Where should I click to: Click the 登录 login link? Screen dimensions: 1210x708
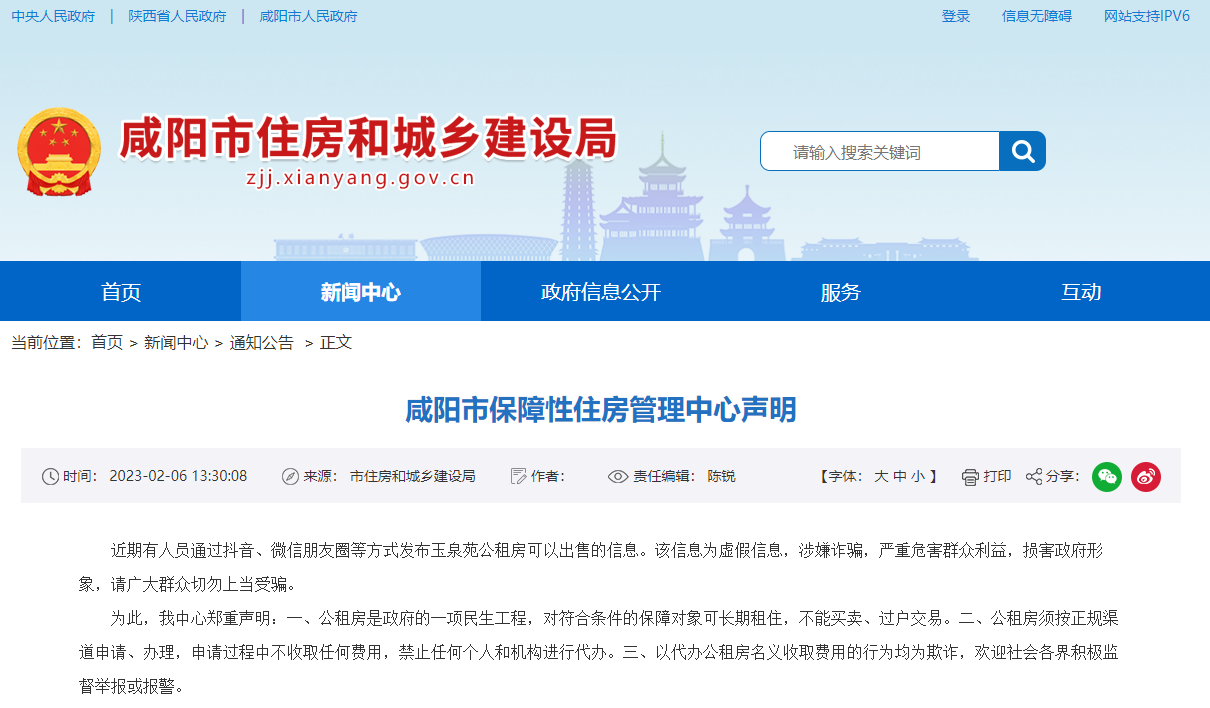(x=956, y=16)
